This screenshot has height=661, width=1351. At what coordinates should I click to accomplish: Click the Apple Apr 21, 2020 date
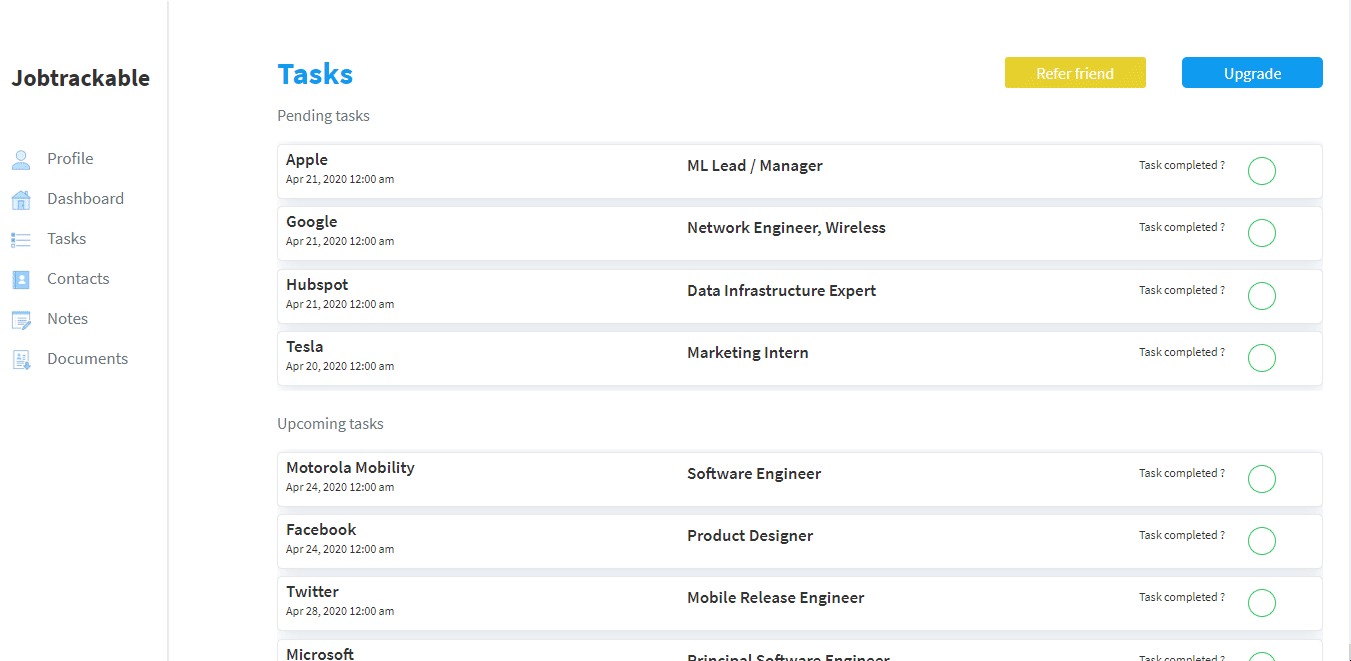340,179
